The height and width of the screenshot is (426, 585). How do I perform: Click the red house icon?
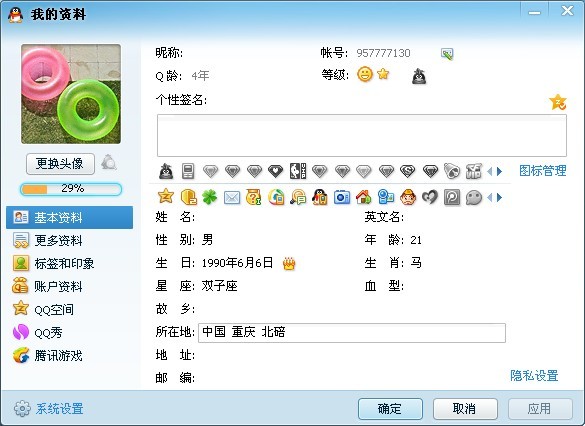click(363, 197)
